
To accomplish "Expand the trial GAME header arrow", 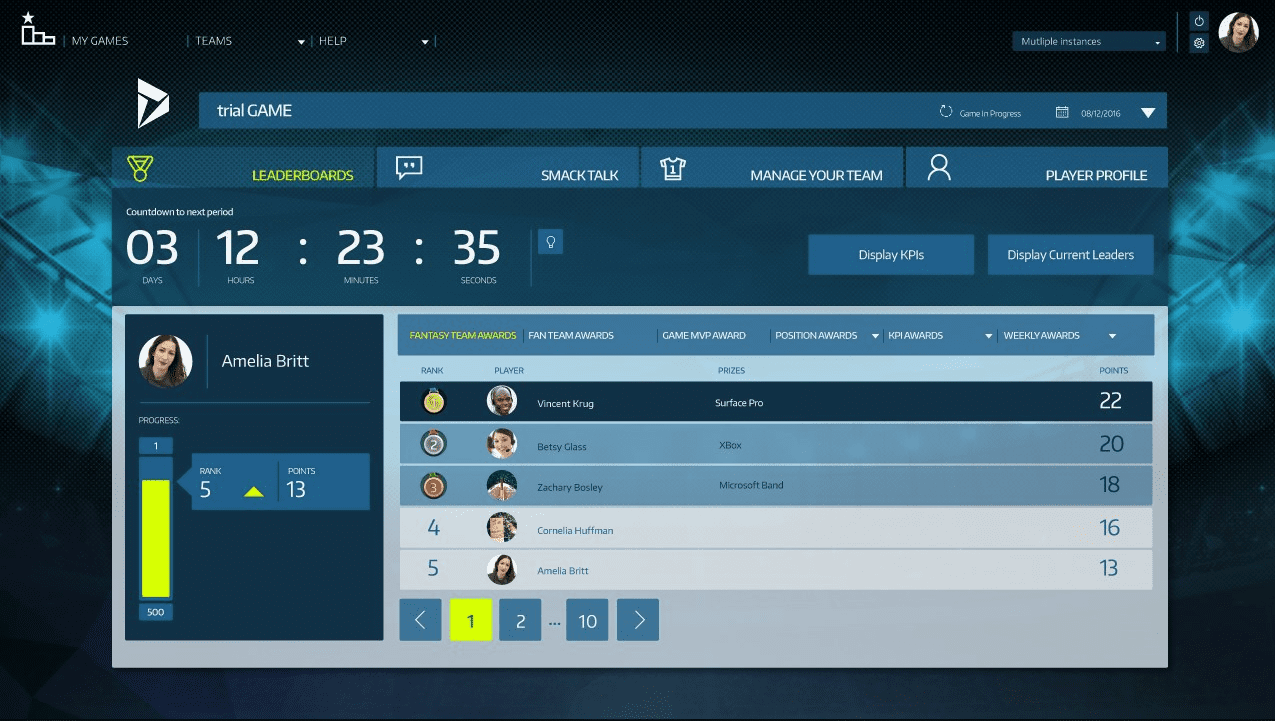I will tap(1148, 113).
